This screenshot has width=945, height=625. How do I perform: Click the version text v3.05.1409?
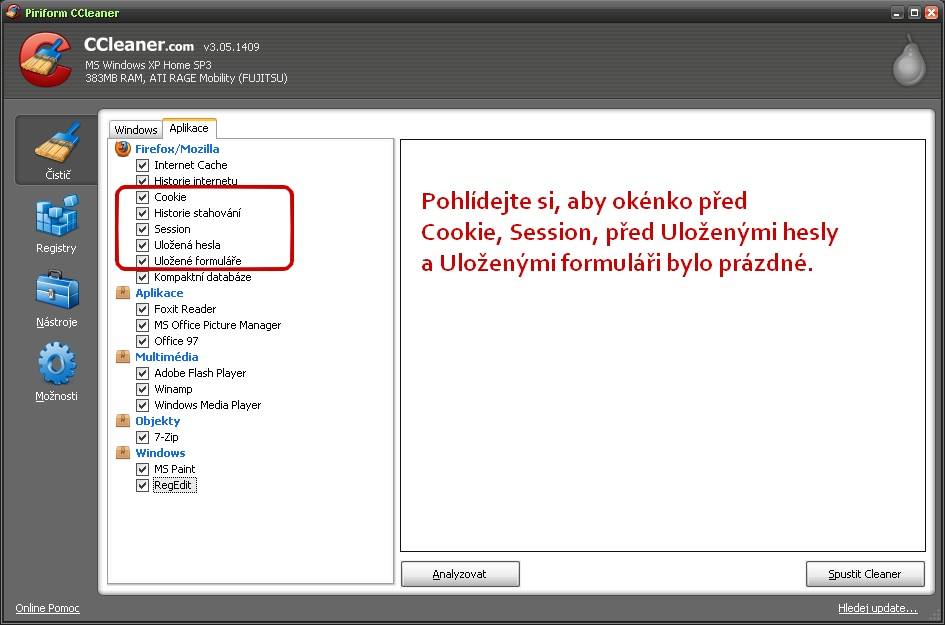pos(231,47)
